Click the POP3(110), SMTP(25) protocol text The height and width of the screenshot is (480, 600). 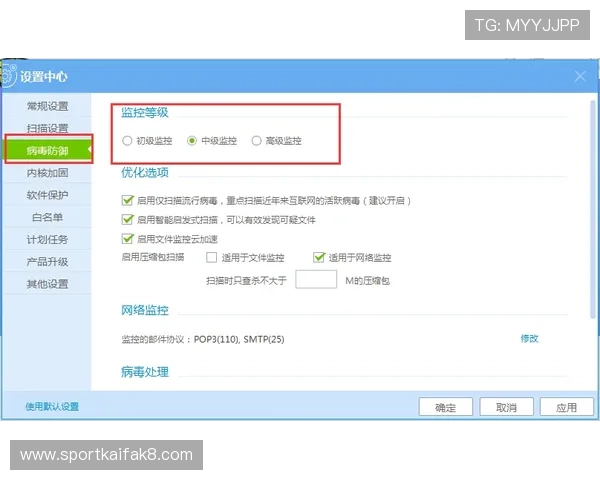pos(239,339)
